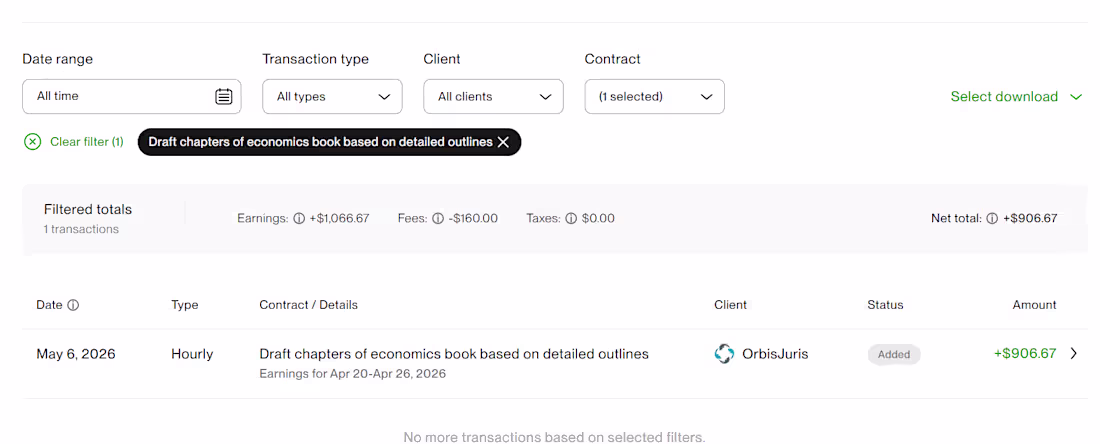Screen dimensions: 1100x444
Task: Click the Added status badge
Action: (894, 354)
